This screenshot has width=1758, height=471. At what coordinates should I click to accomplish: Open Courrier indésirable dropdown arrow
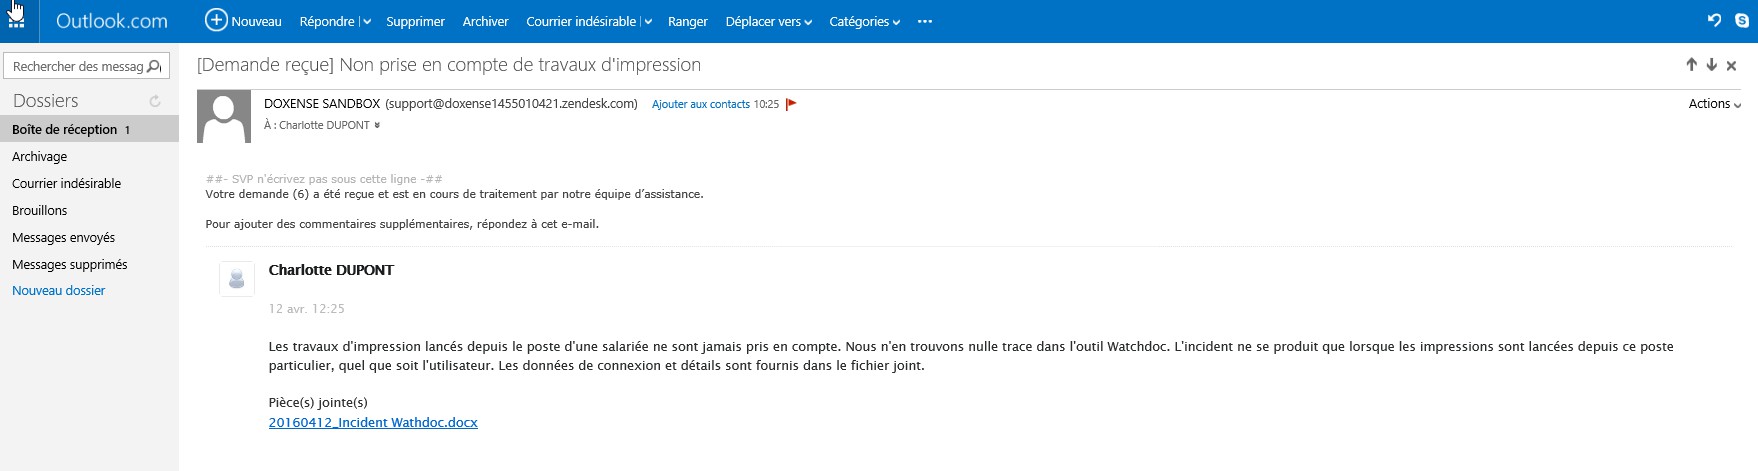pyautogui.click(x=648, y=22)
